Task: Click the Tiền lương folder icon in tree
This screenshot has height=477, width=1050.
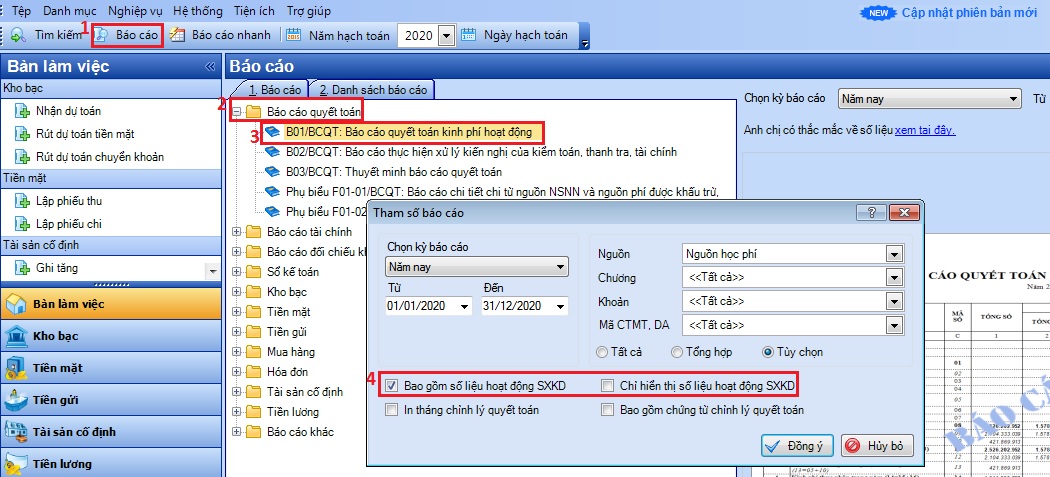Action: [253, 411]
